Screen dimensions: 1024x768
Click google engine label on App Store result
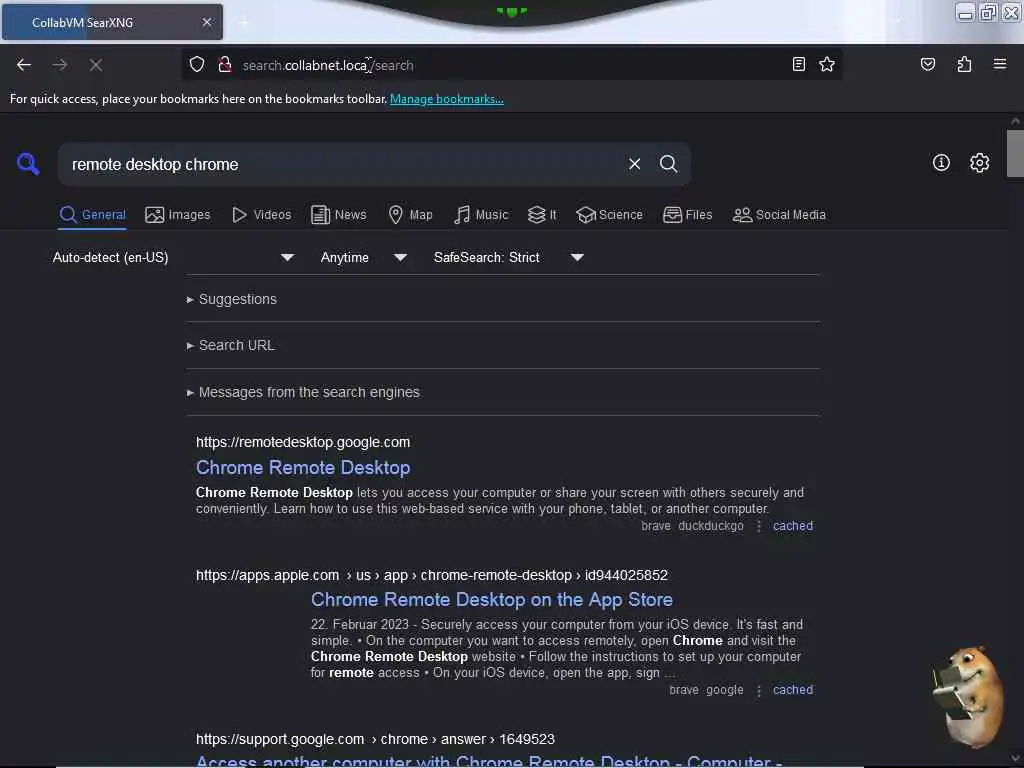click(724, 690)
